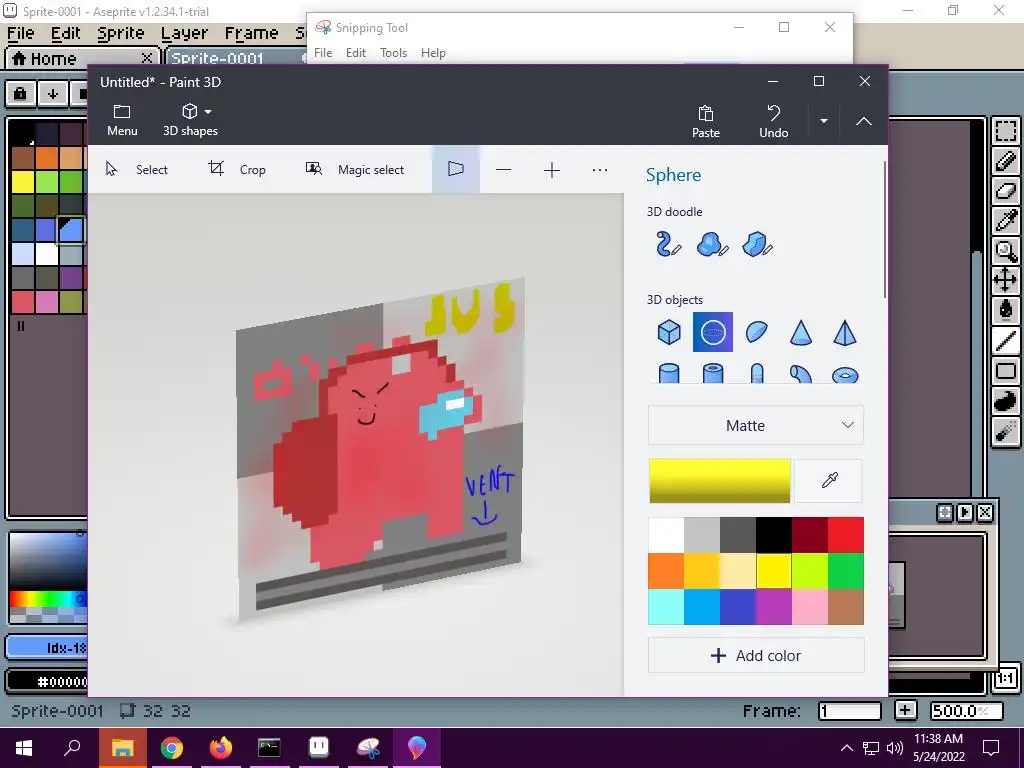Click the Select tool button
The height and width of the screenshot is (768, 1024).
[137, 170]
